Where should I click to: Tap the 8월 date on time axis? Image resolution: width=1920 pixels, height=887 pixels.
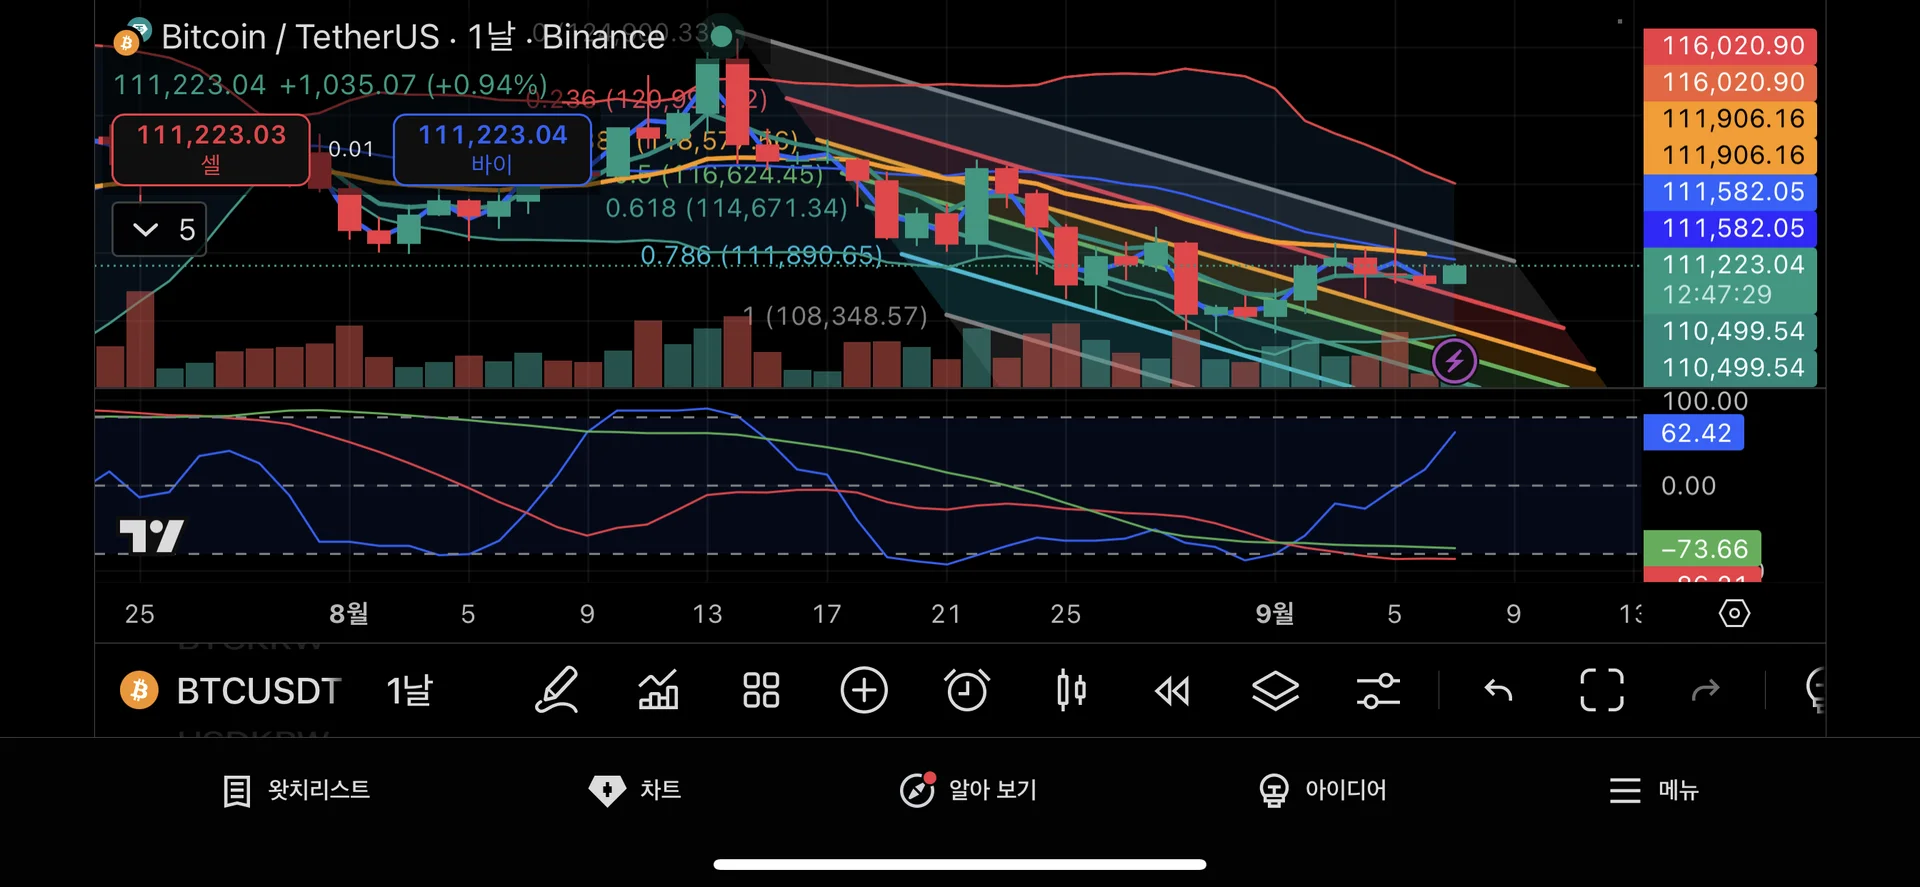(x=348, y=613)
